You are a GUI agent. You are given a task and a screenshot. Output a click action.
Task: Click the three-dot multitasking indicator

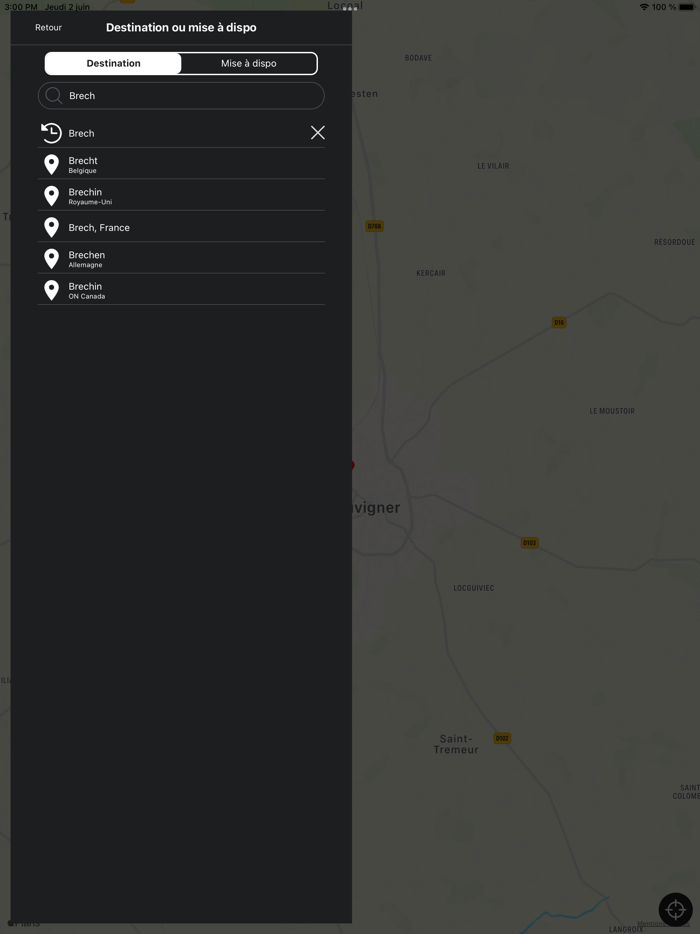pyautogui.click(x=350, y=9)
